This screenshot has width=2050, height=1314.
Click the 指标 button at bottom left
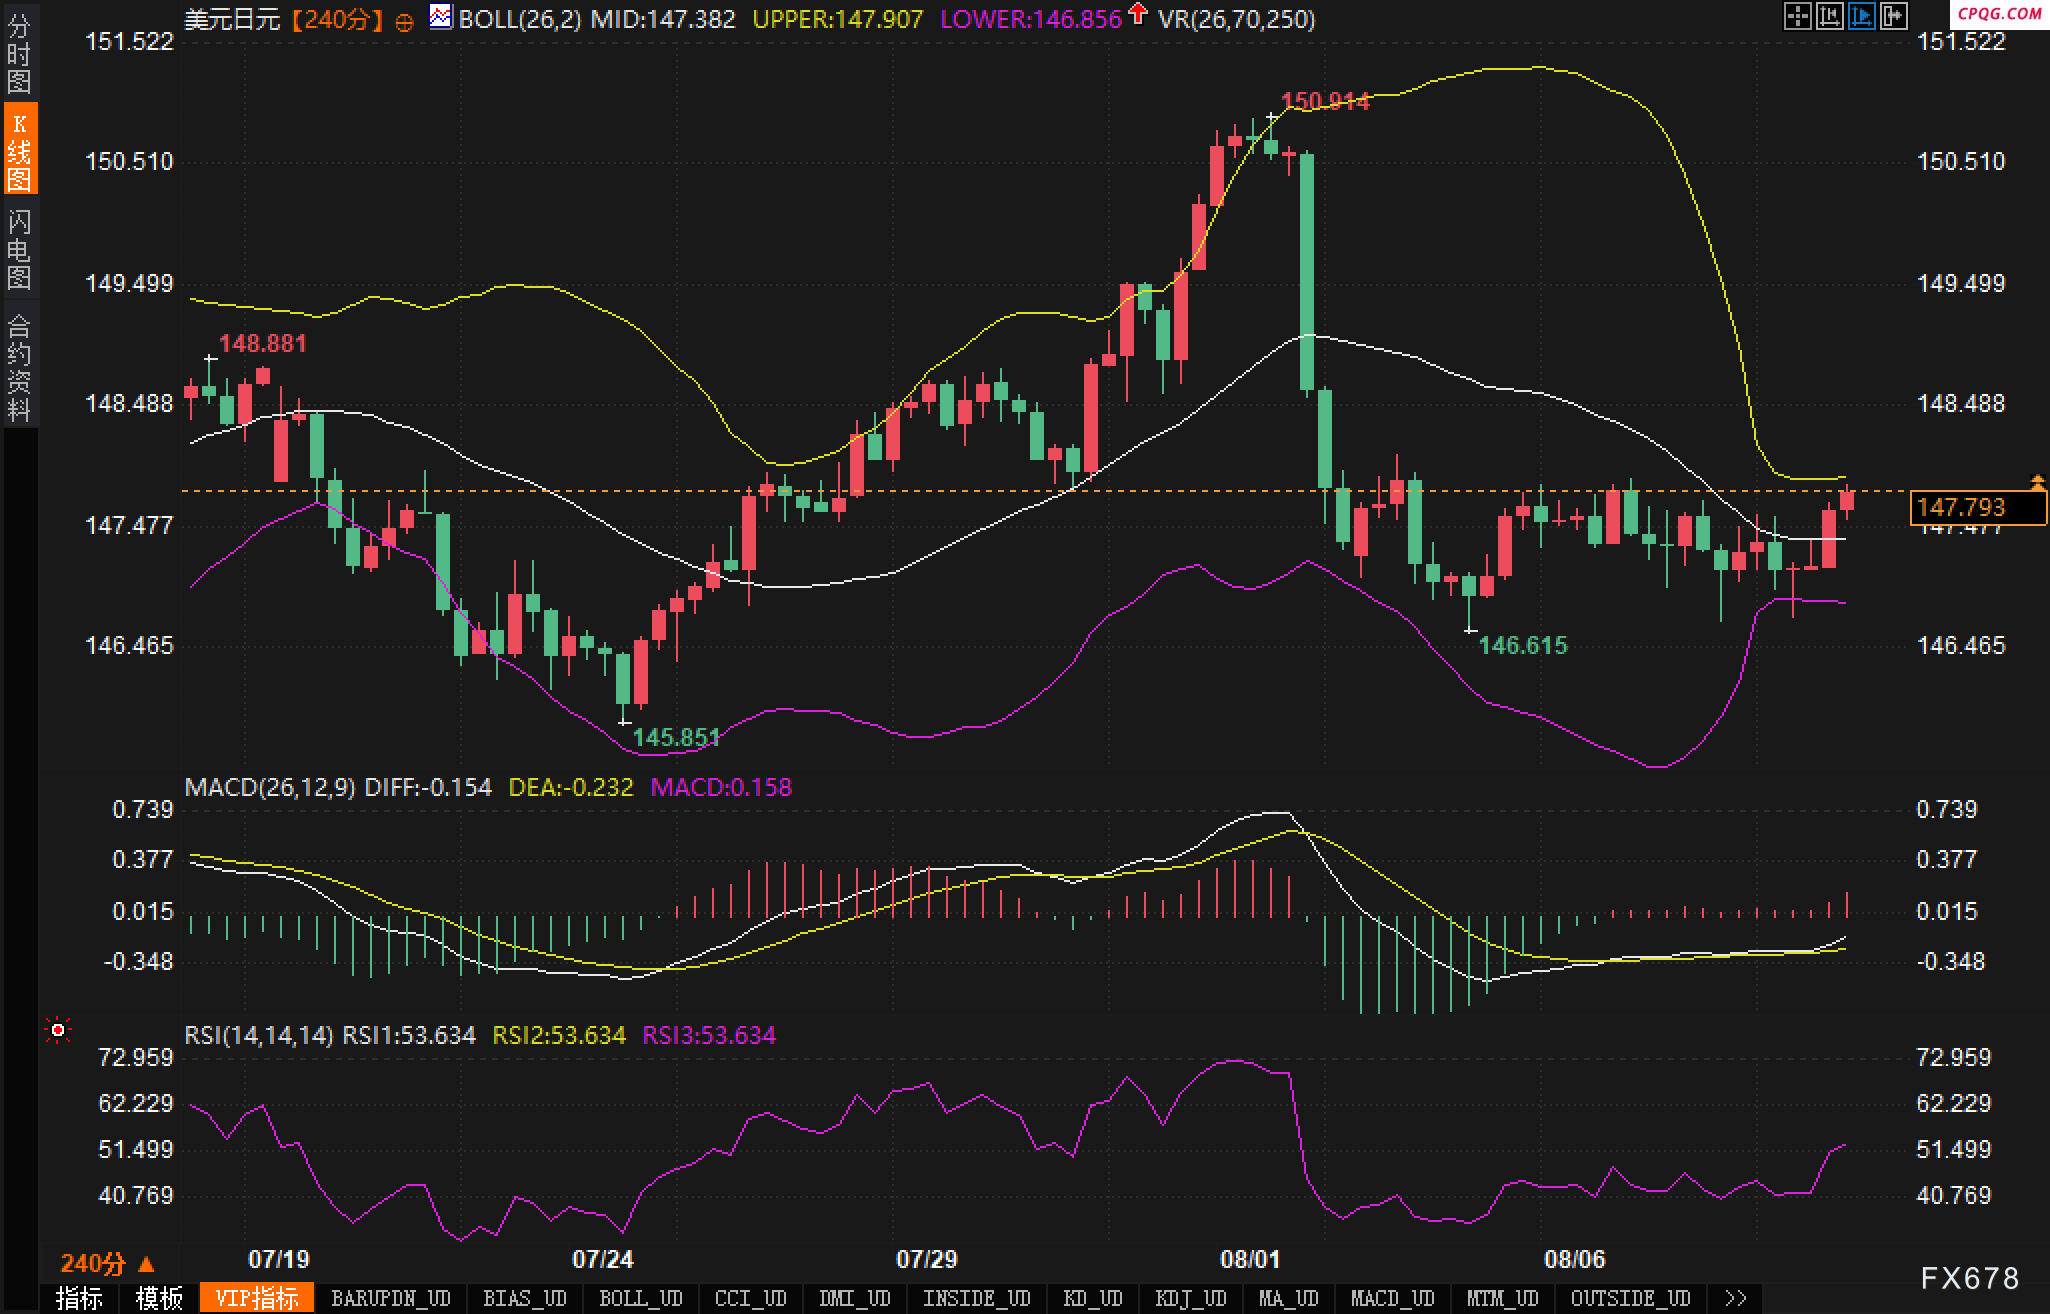point(79,1298)
